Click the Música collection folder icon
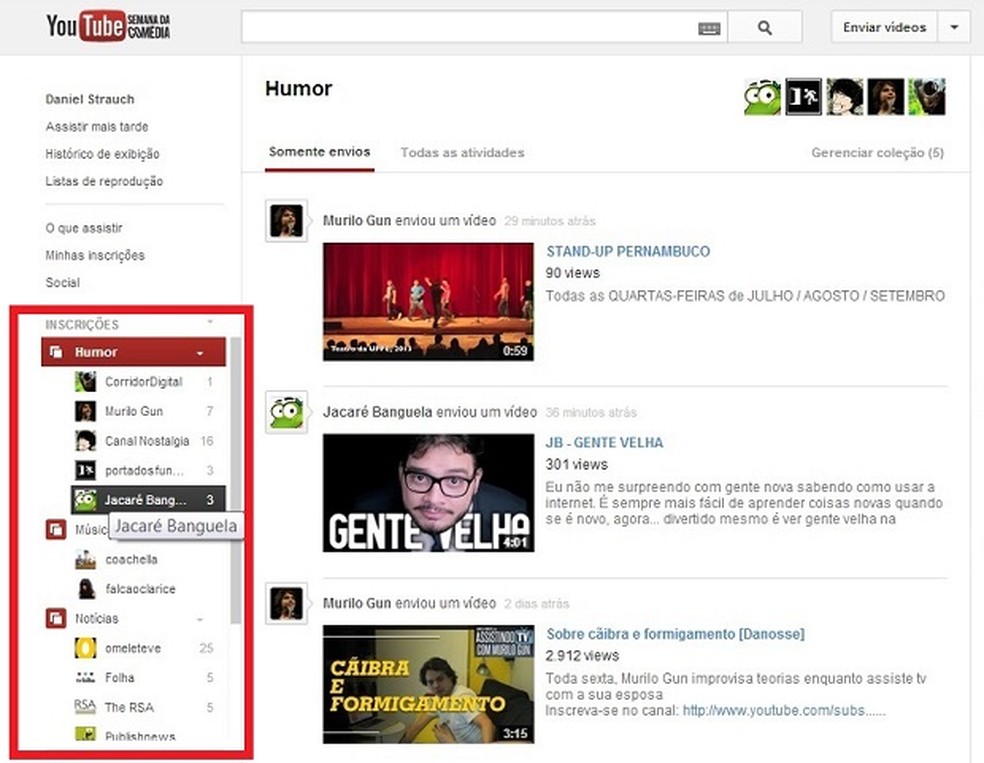Image resolution: width=984 pixels, height=763 pixels. point(56,529)
